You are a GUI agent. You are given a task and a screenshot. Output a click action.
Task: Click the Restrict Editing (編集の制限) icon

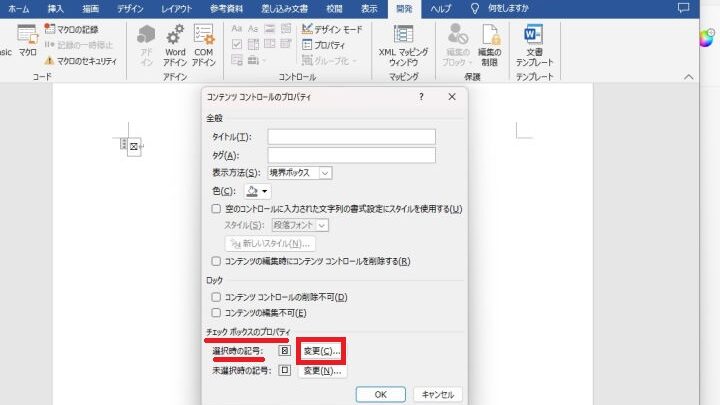[490, 42]
